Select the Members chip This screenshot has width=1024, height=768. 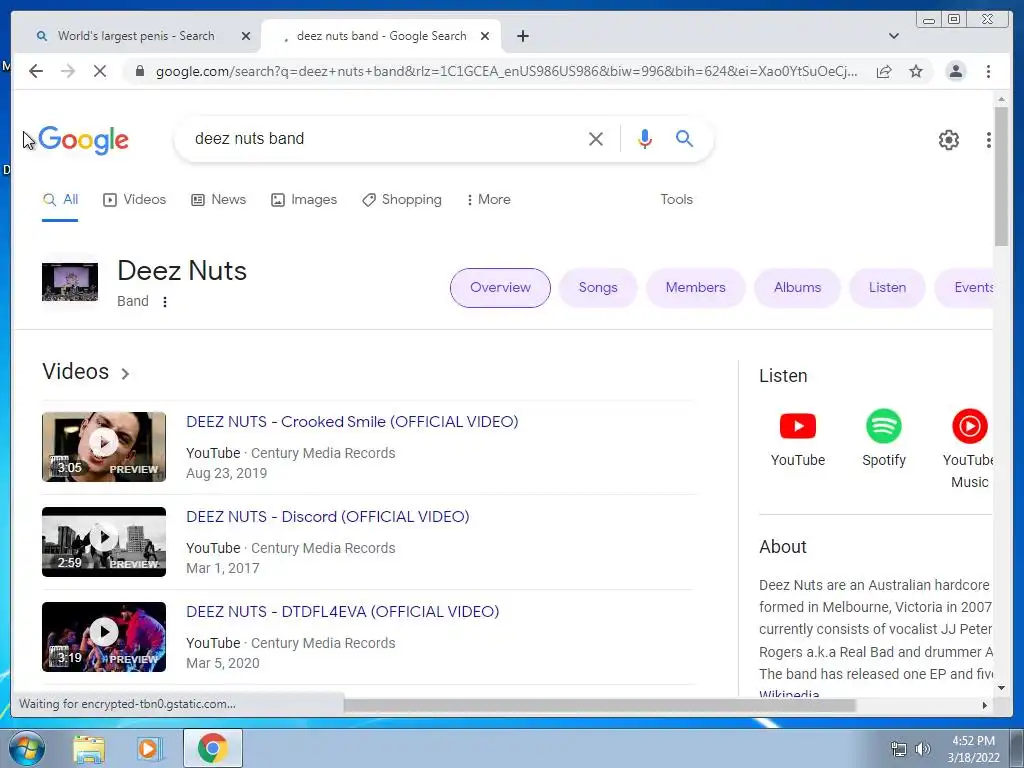(696, 288)
